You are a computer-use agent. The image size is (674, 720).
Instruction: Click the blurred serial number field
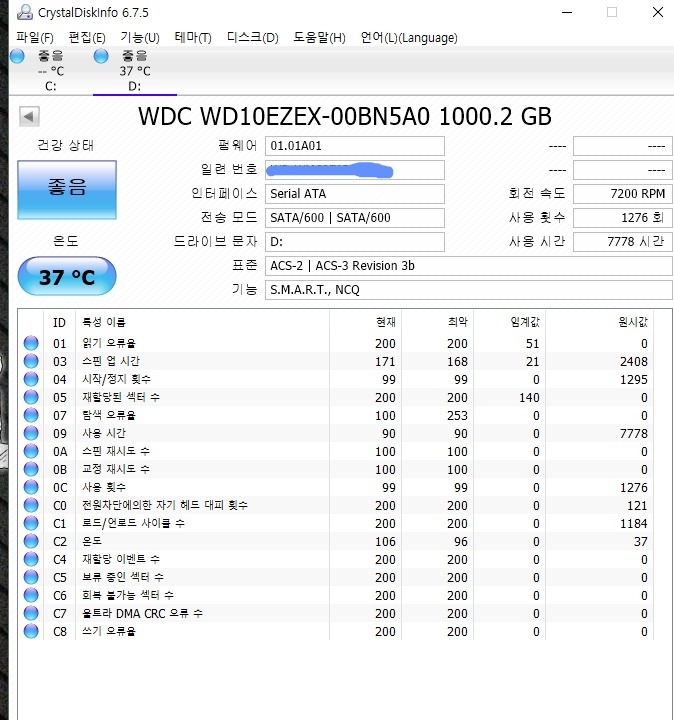point(354,170)
